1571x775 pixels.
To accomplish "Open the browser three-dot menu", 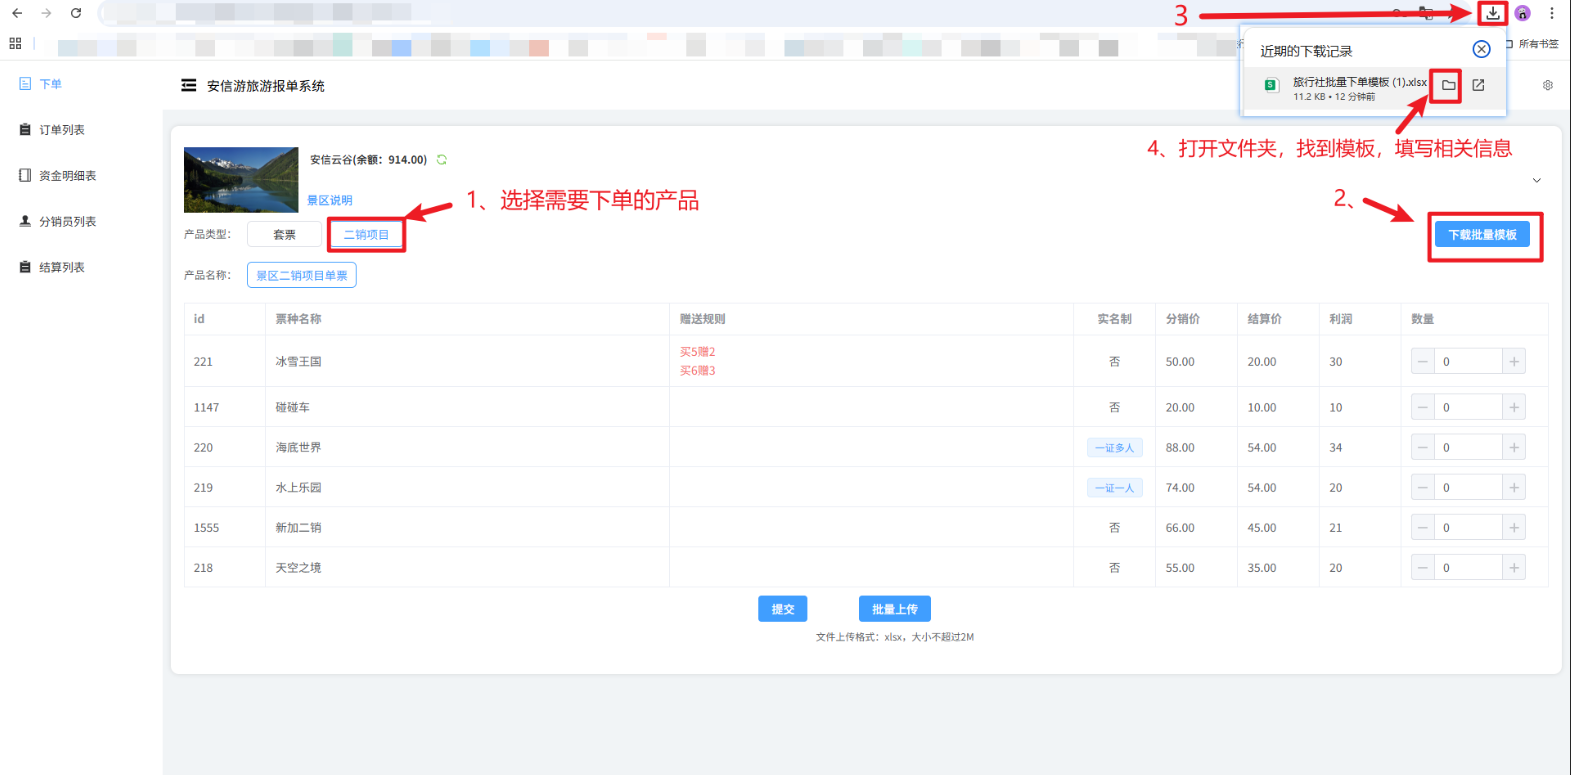I will coord(1552,13).
